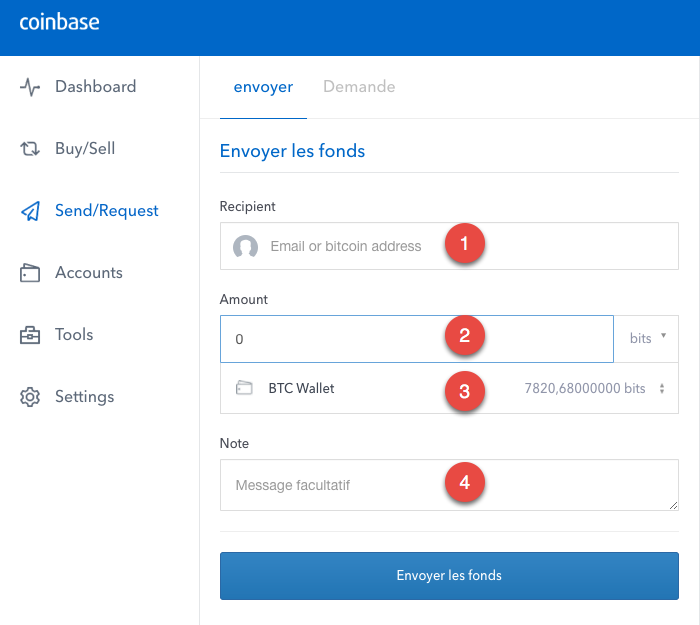Click the BTC Wallet folder icon
The image size is (700, 625).
click(244, 388)
